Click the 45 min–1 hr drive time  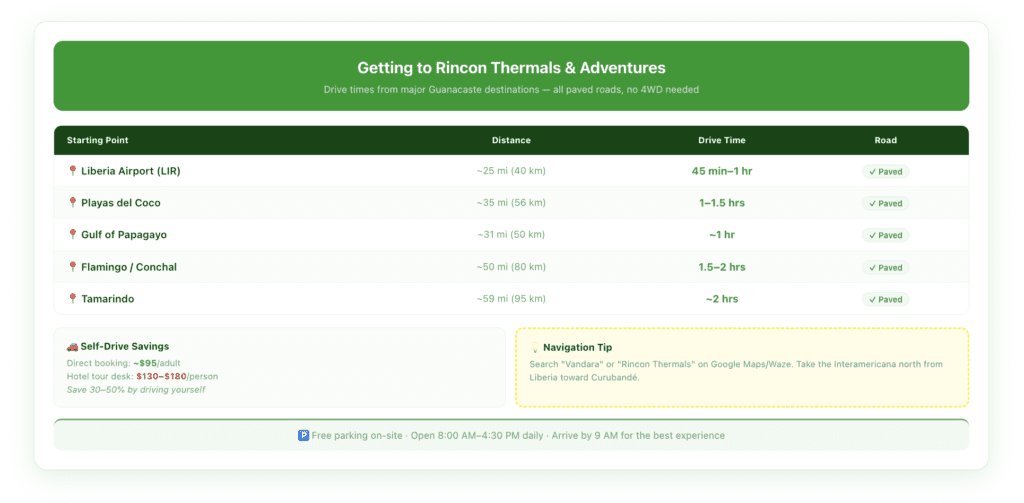tap(721, 171)
